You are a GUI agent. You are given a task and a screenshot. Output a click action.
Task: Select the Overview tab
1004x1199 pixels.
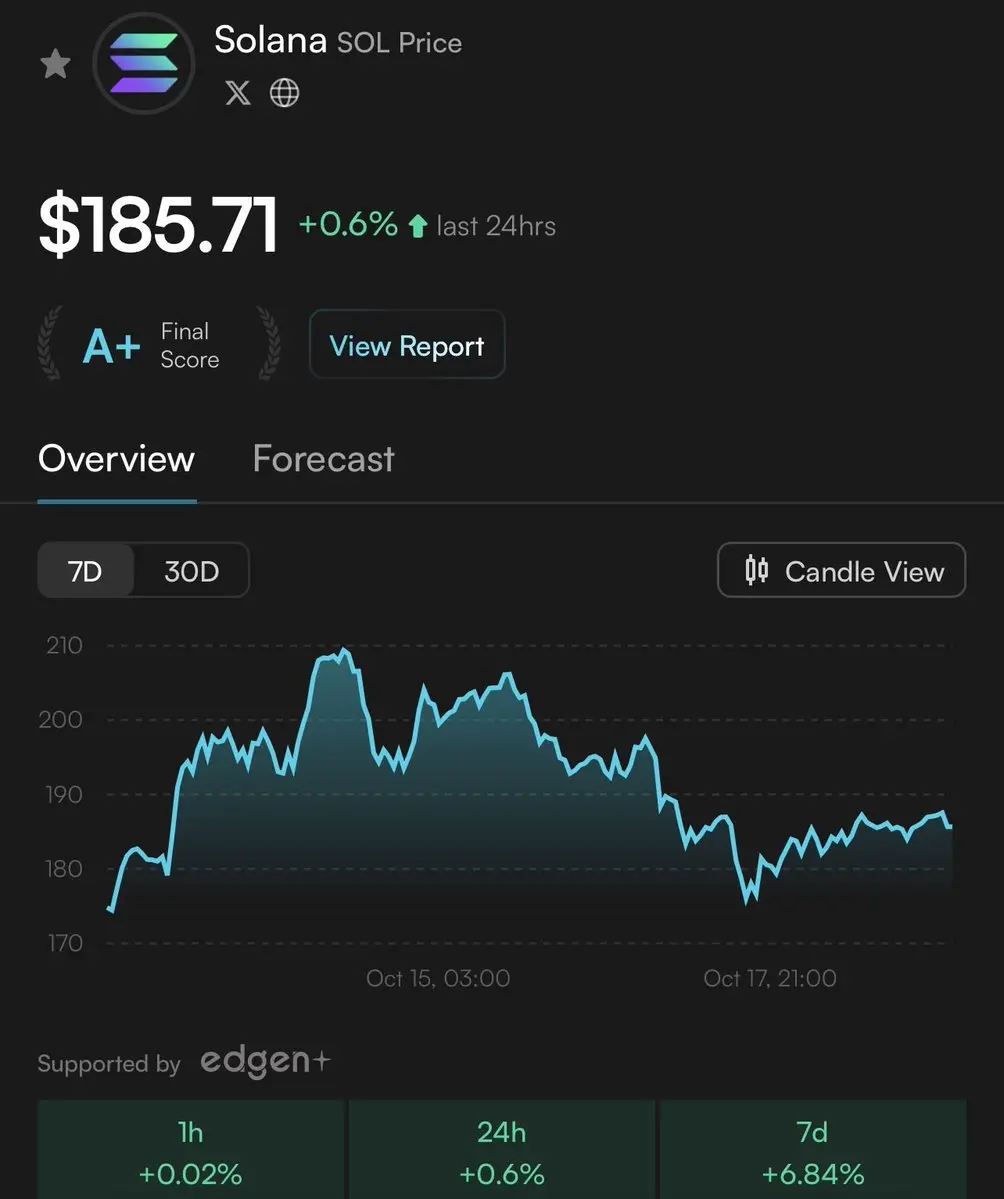[x=116, y=459]
